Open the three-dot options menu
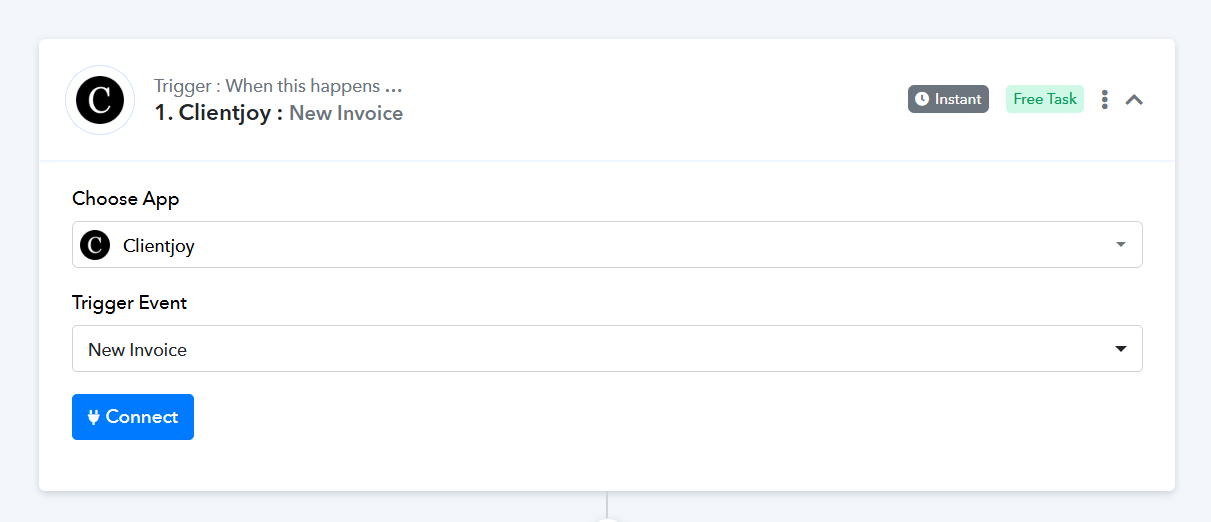Image resolution: width=1211 pixels, height=522 pixels. tap(1105, 99)
